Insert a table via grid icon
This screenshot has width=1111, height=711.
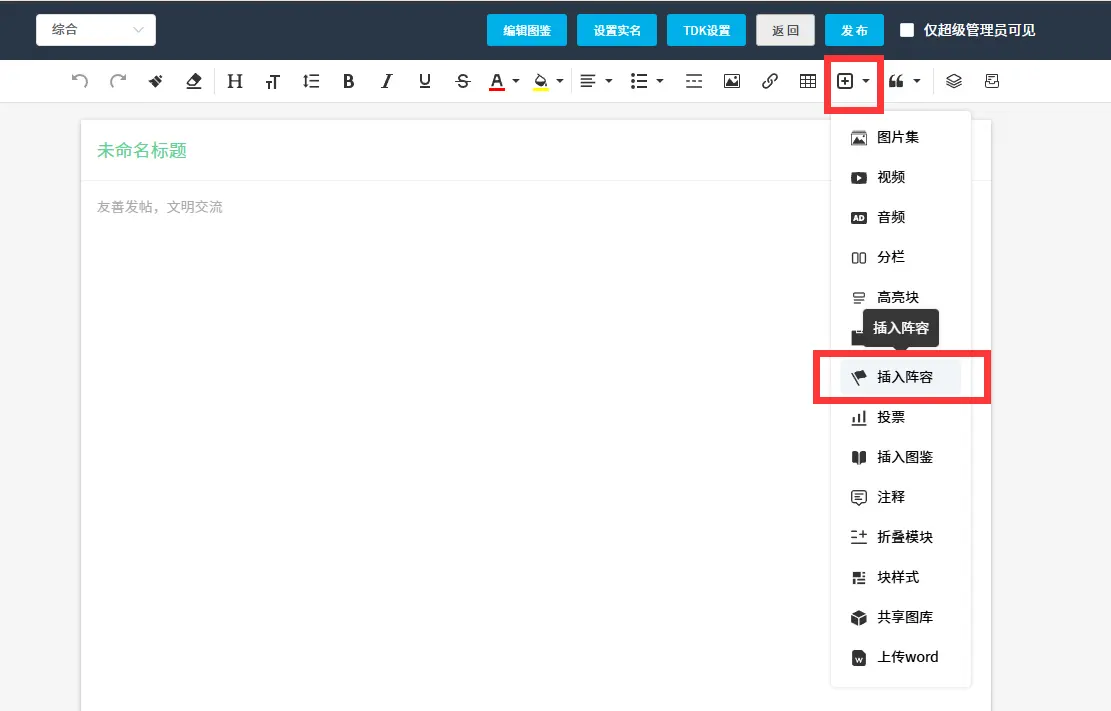click(808, 81)
